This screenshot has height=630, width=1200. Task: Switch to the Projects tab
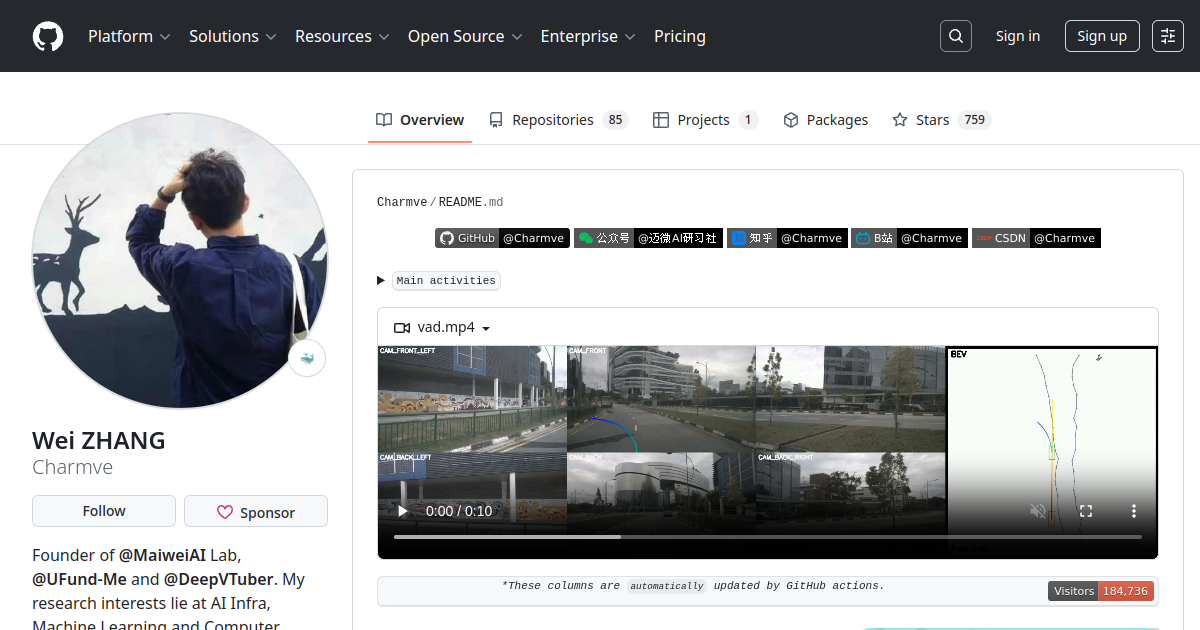(705, 120)
